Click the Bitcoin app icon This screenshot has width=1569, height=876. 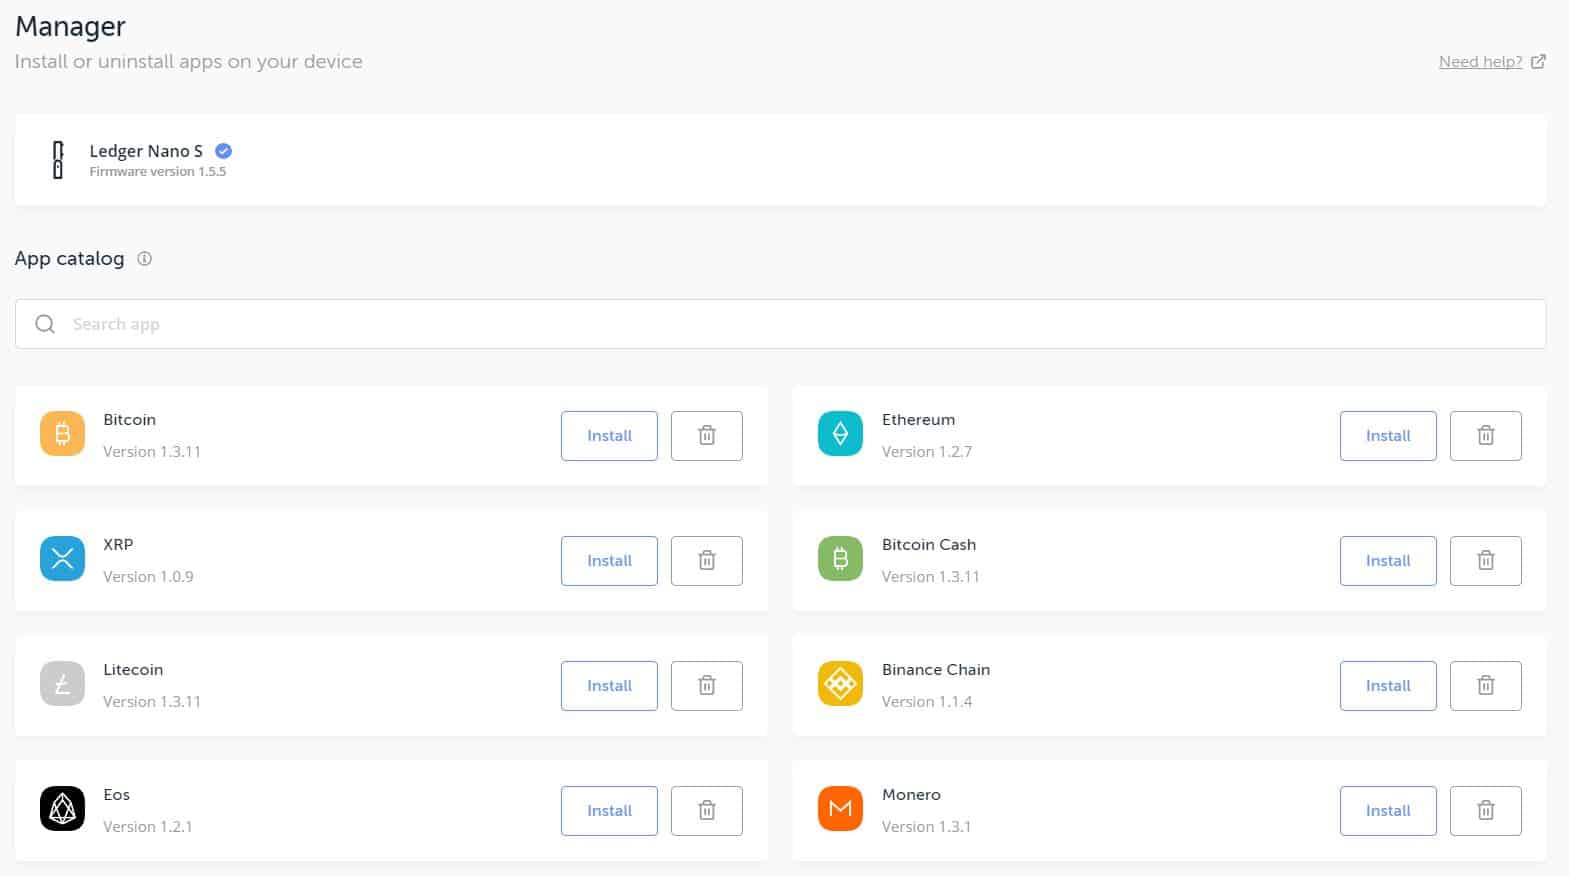pyautogui.click(x=62, y=434)
